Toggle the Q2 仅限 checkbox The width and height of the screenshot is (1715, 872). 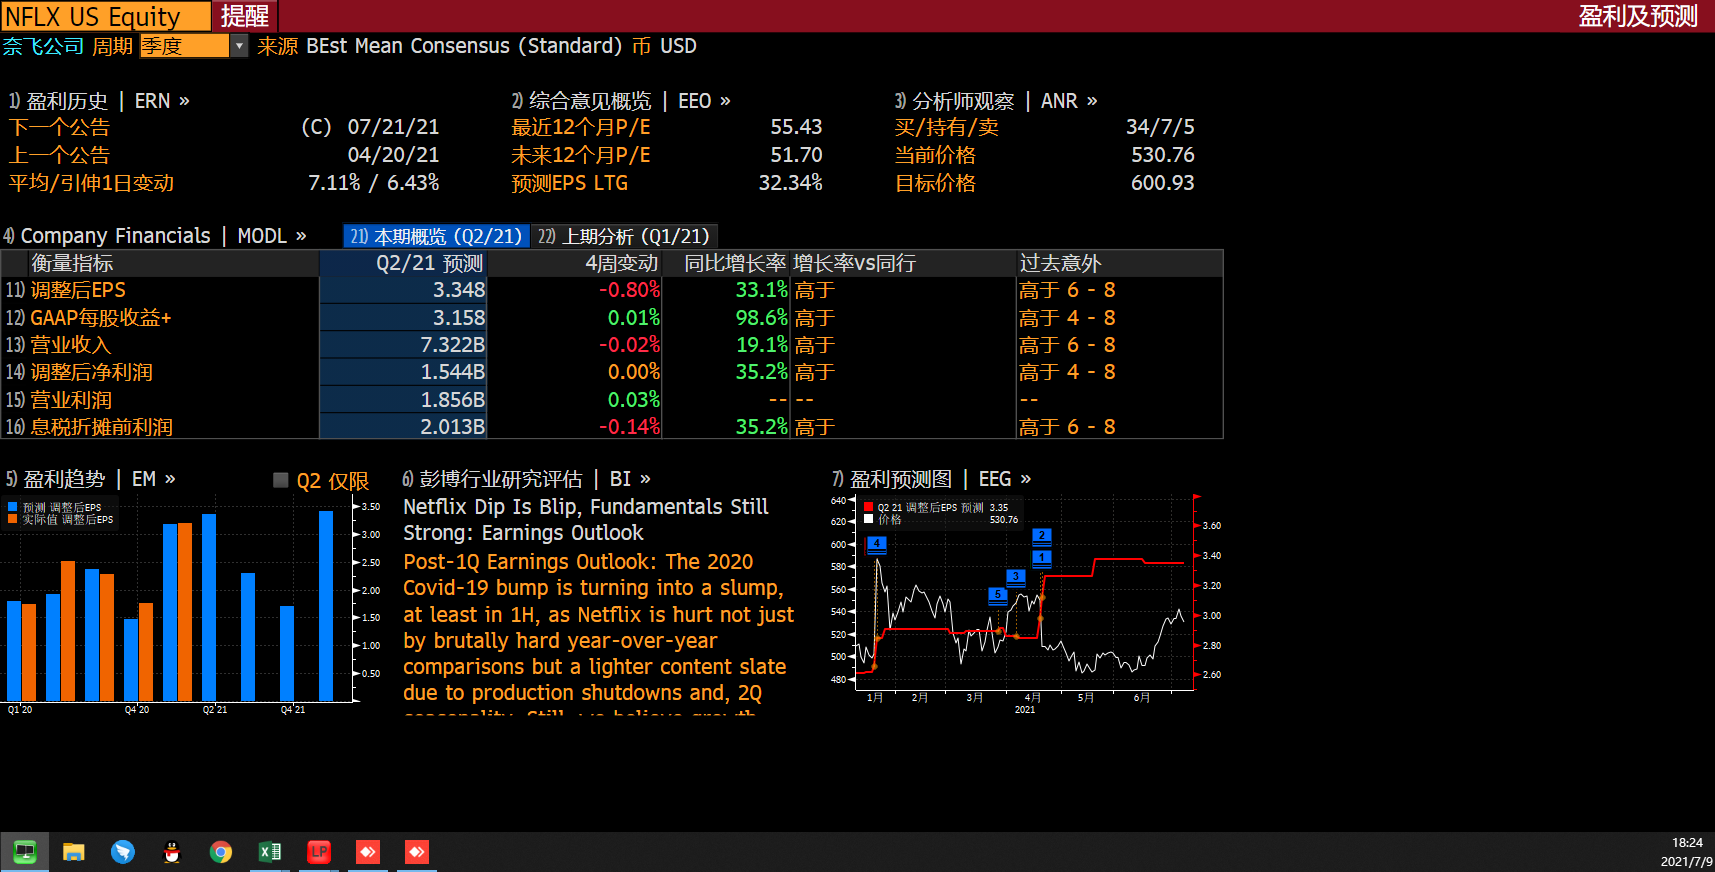tap(281, 480)
